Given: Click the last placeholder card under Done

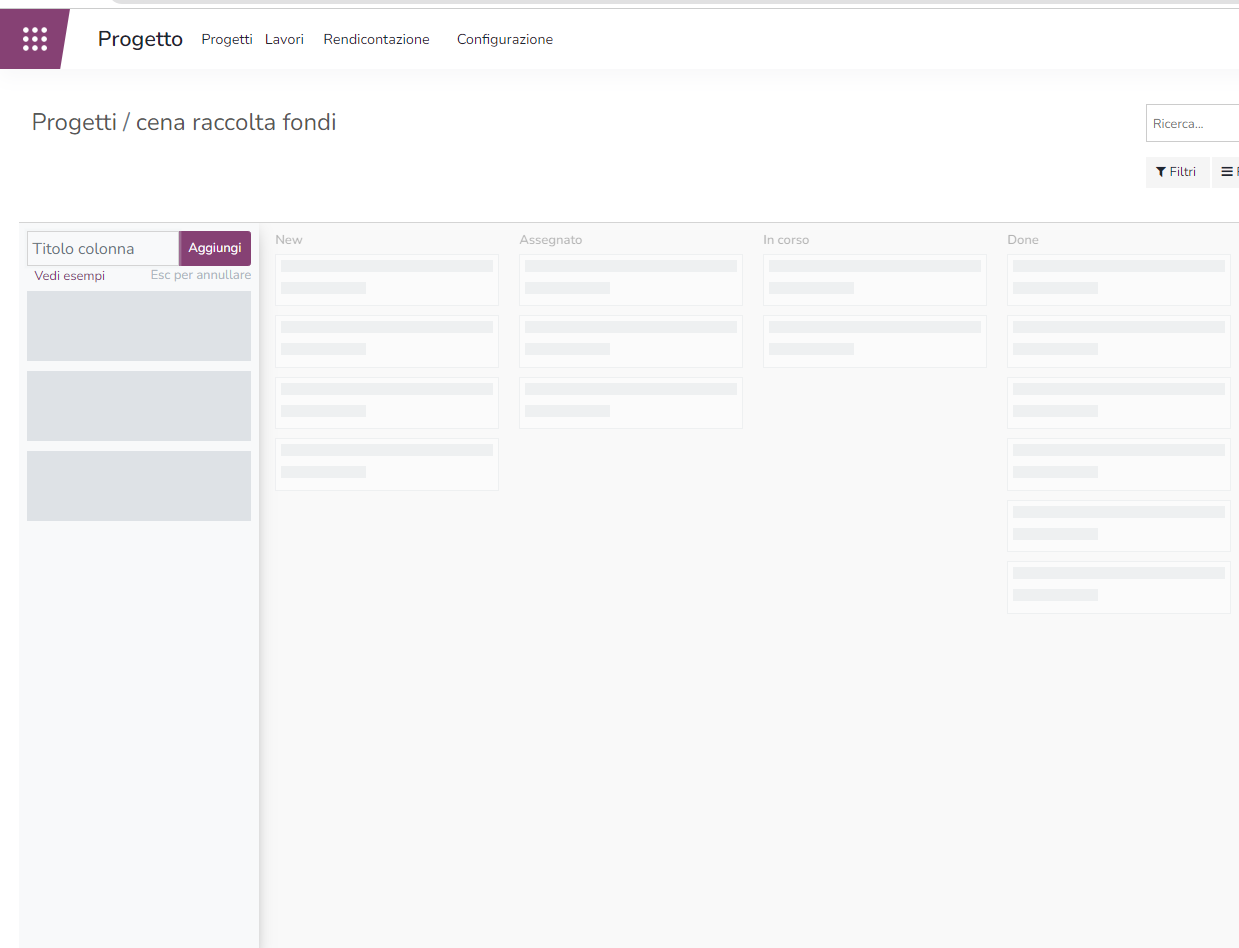Looking at the screenshot, I should click(1118, 586).
